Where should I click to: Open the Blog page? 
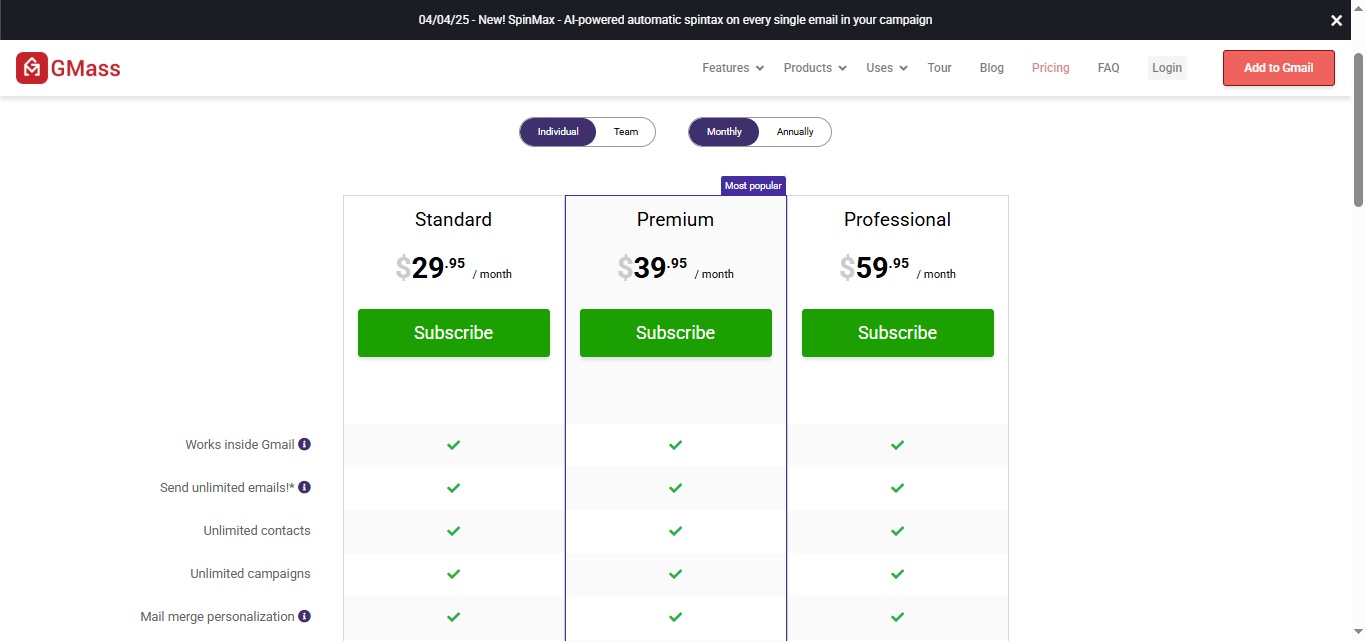(x=991, y=67)
